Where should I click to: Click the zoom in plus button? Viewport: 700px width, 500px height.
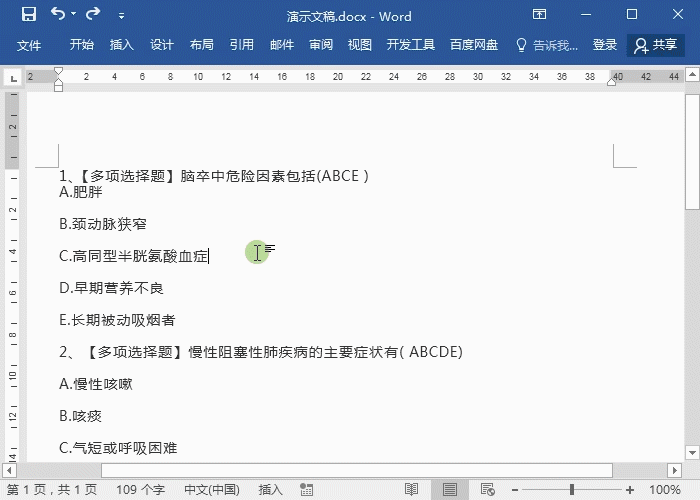tap(630, 490)
